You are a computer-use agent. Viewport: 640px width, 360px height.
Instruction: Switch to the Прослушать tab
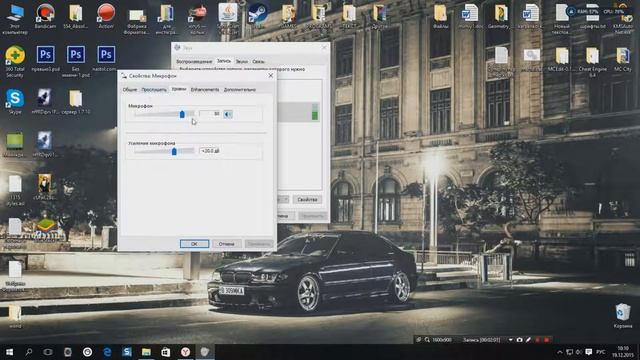(x=154, y=89)
